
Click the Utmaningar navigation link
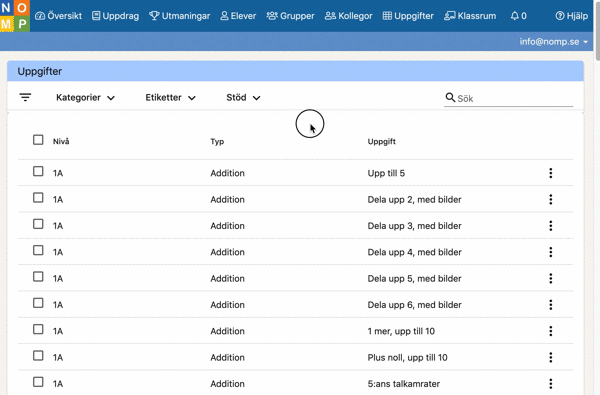[179, 16]
